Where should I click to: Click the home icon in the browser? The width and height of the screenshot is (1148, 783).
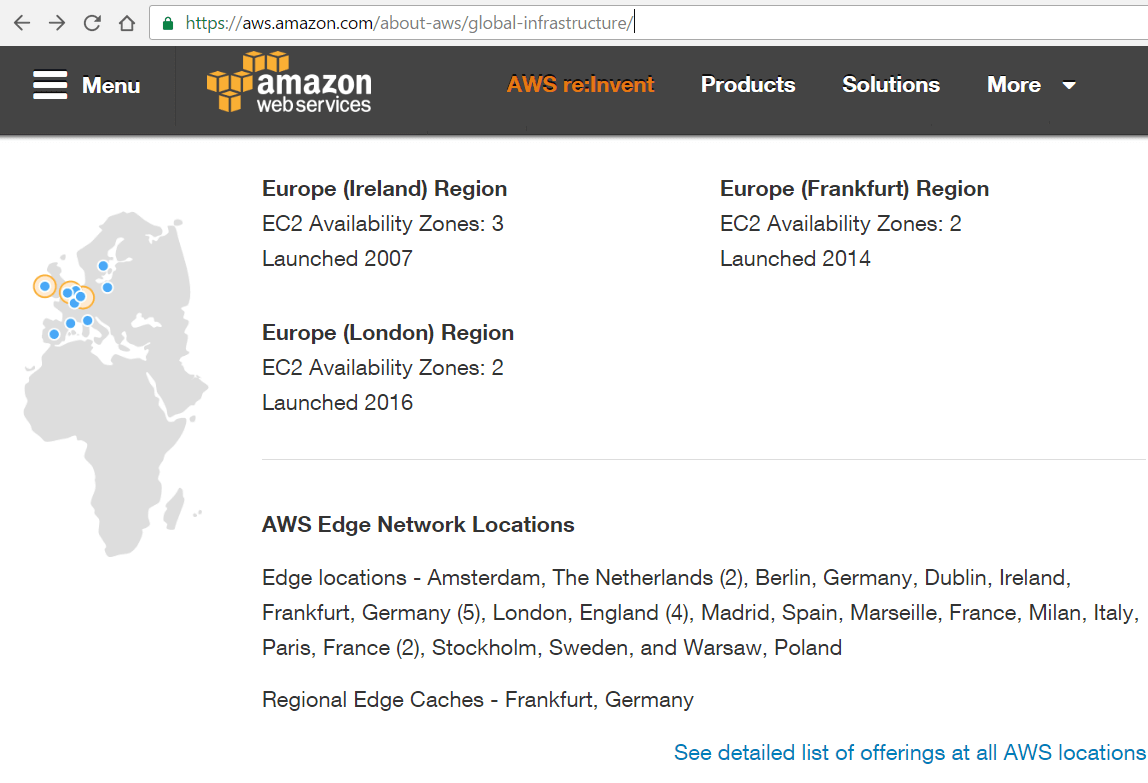127,22
